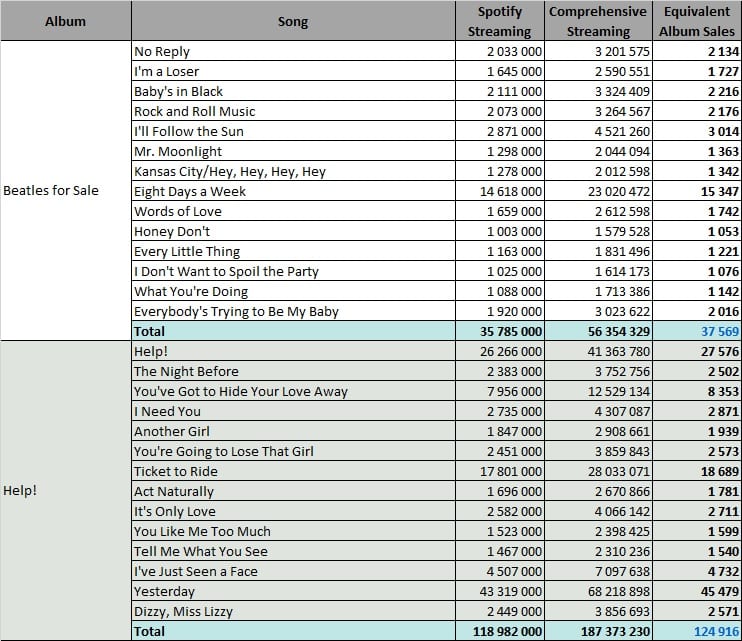Select the Mr. Moonlight song cell
Screen dimensions: 742x641
(293, 151)
